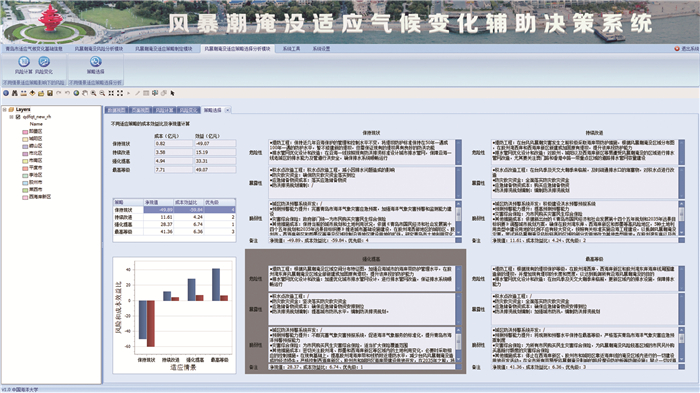
Task: Show full extent with the globe icon
Action: point(76,93)
